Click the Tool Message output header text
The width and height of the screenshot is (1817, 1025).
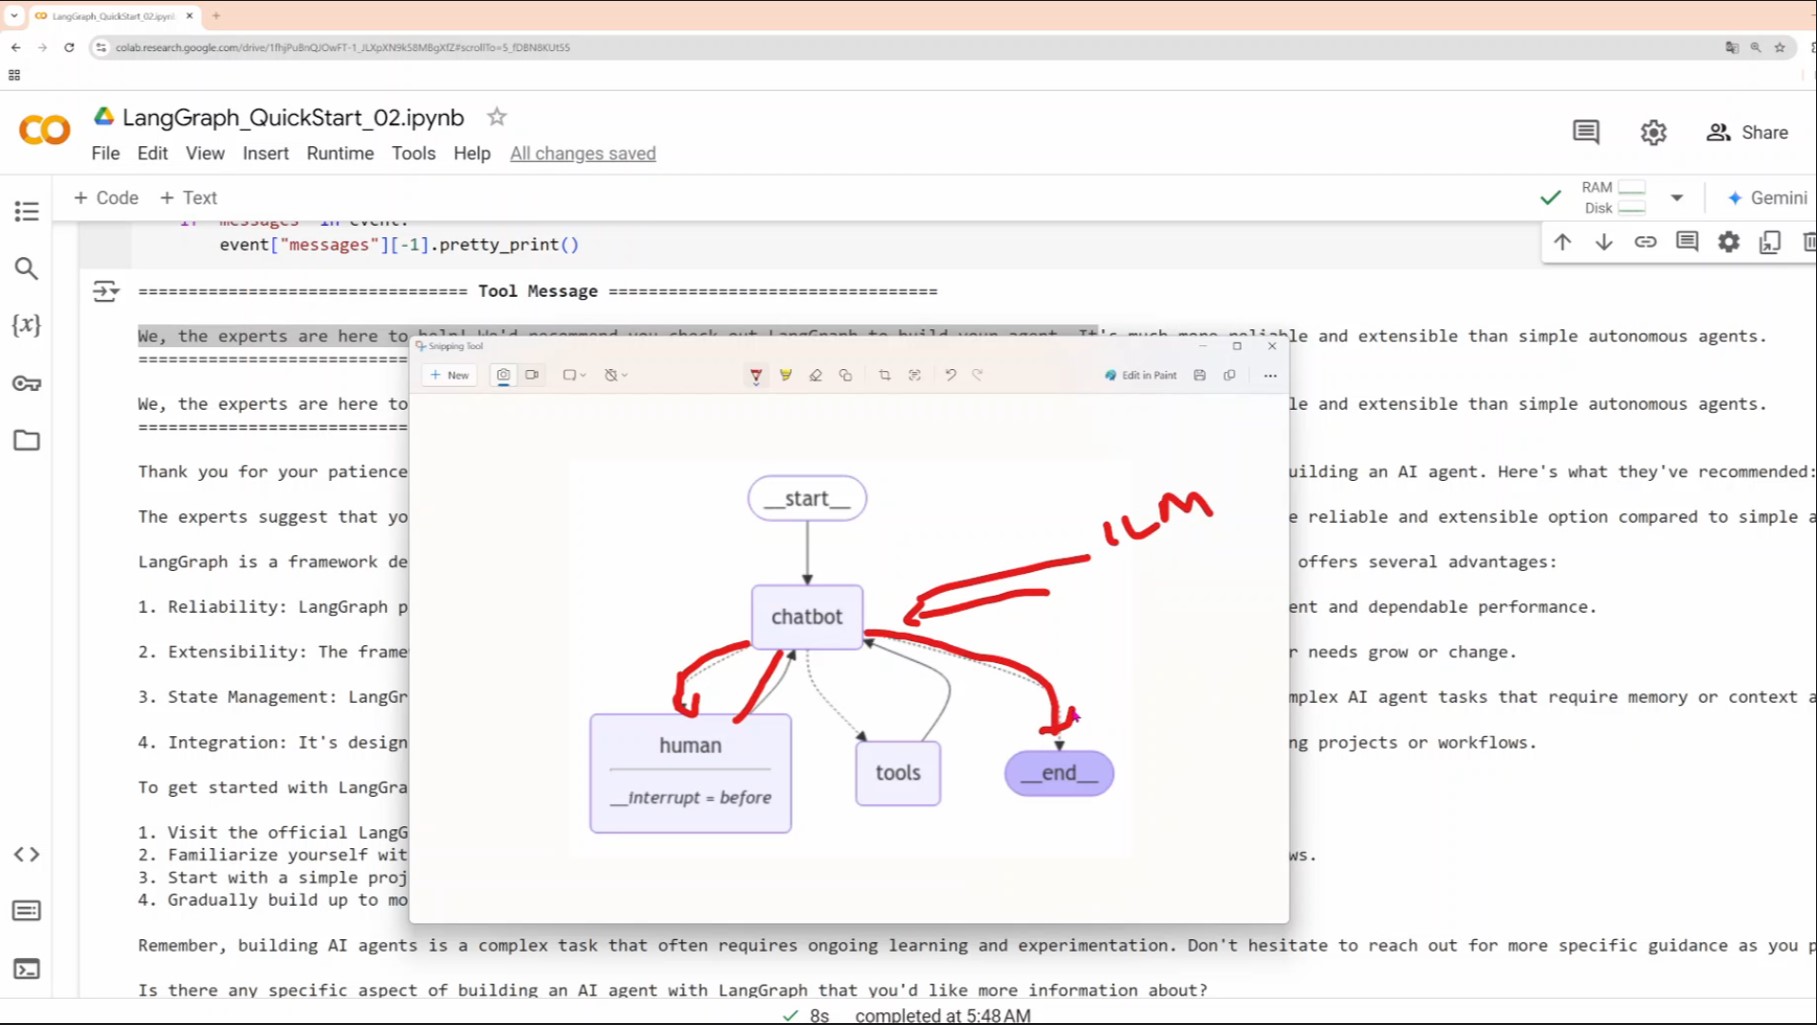point(538,291)
